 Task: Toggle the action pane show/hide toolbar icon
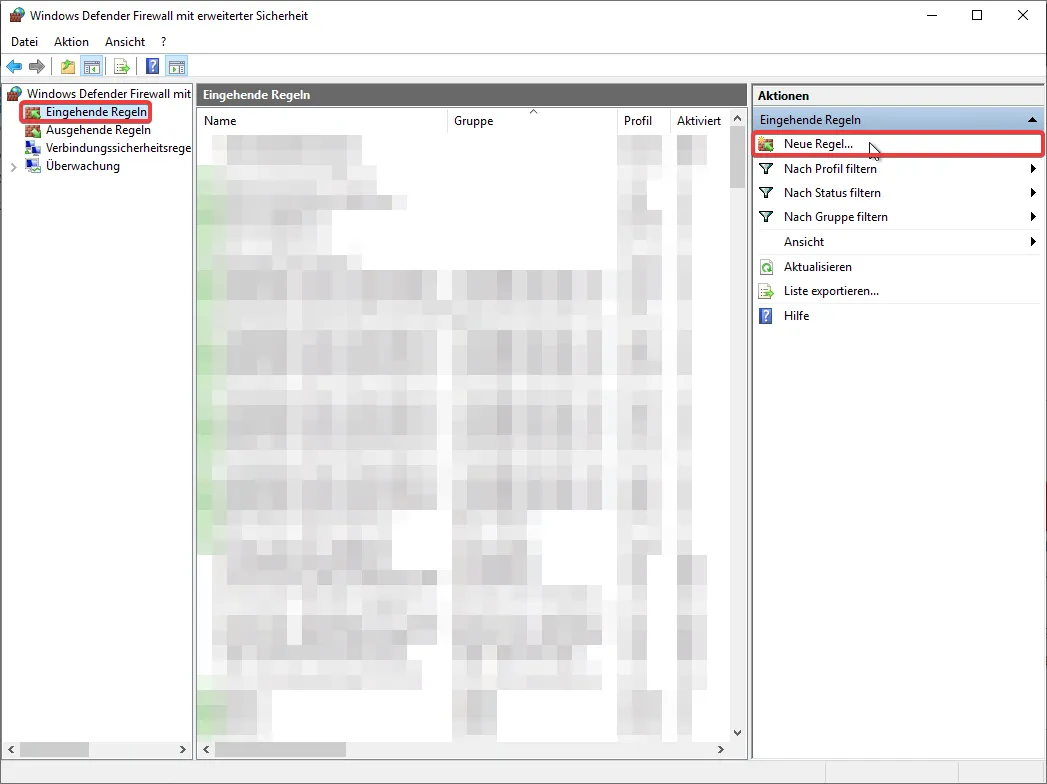177,66
